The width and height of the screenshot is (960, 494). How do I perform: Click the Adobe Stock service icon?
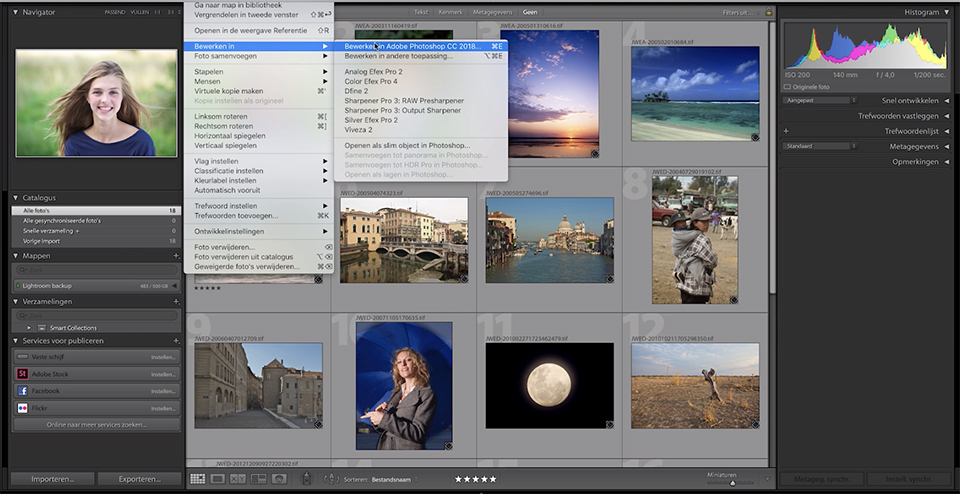click(22, 374)
